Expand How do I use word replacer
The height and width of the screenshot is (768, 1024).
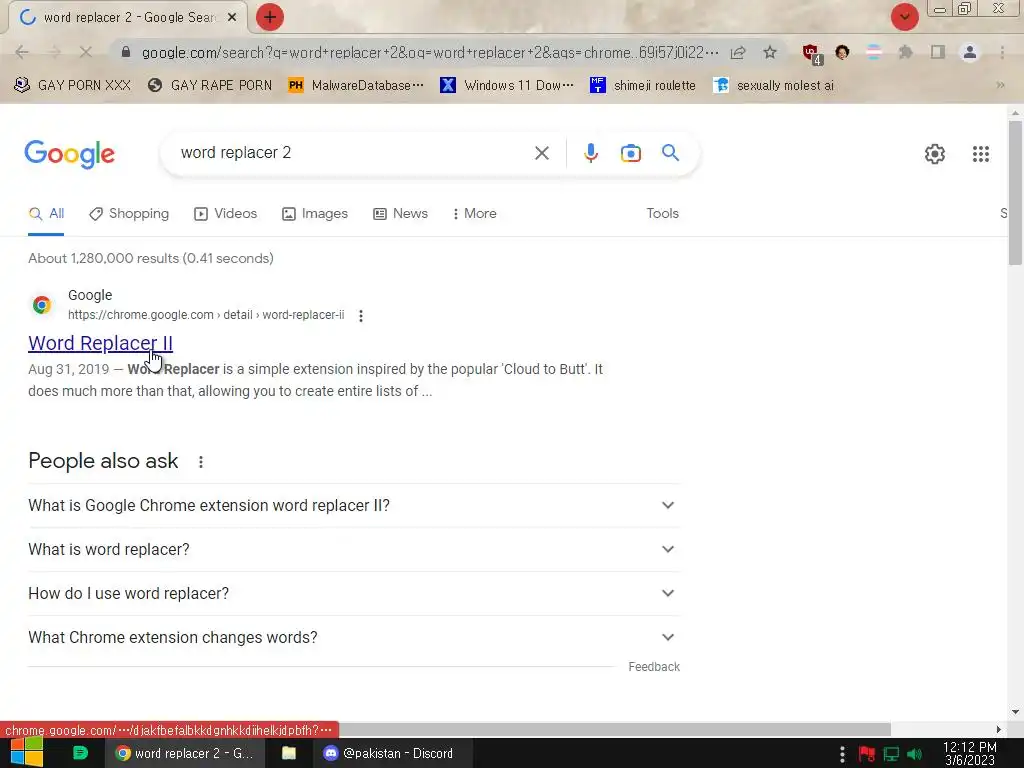coord(354,593)
